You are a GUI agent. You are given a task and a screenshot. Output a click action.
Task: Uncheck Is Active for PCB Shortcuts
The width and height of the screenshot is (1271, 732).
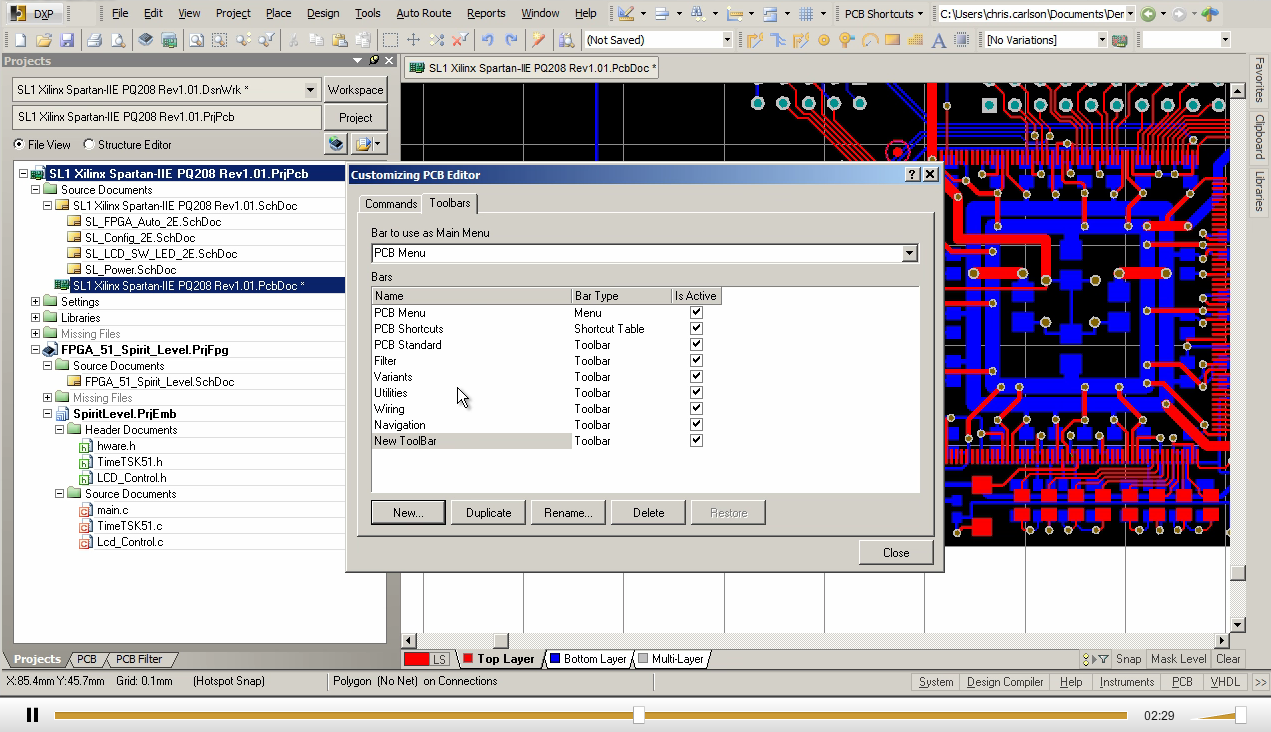(x=697, y=328)
